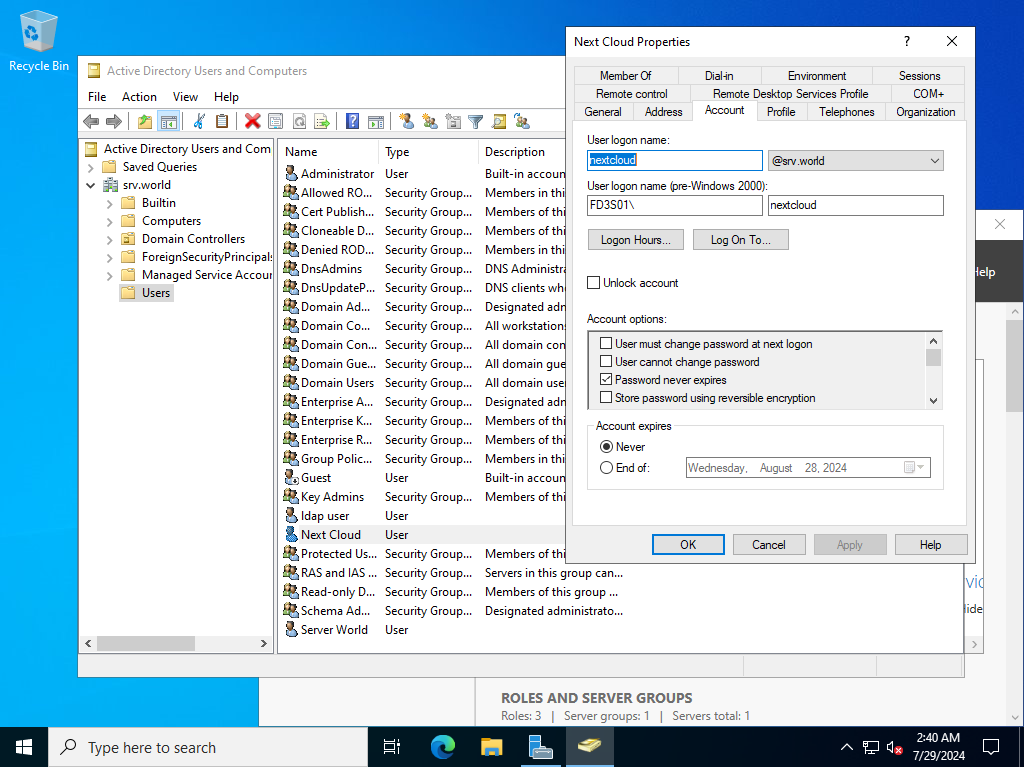Check User cannot change password
The width and height of the screenshot is (1024, 767).
click(x=606, y=361)
